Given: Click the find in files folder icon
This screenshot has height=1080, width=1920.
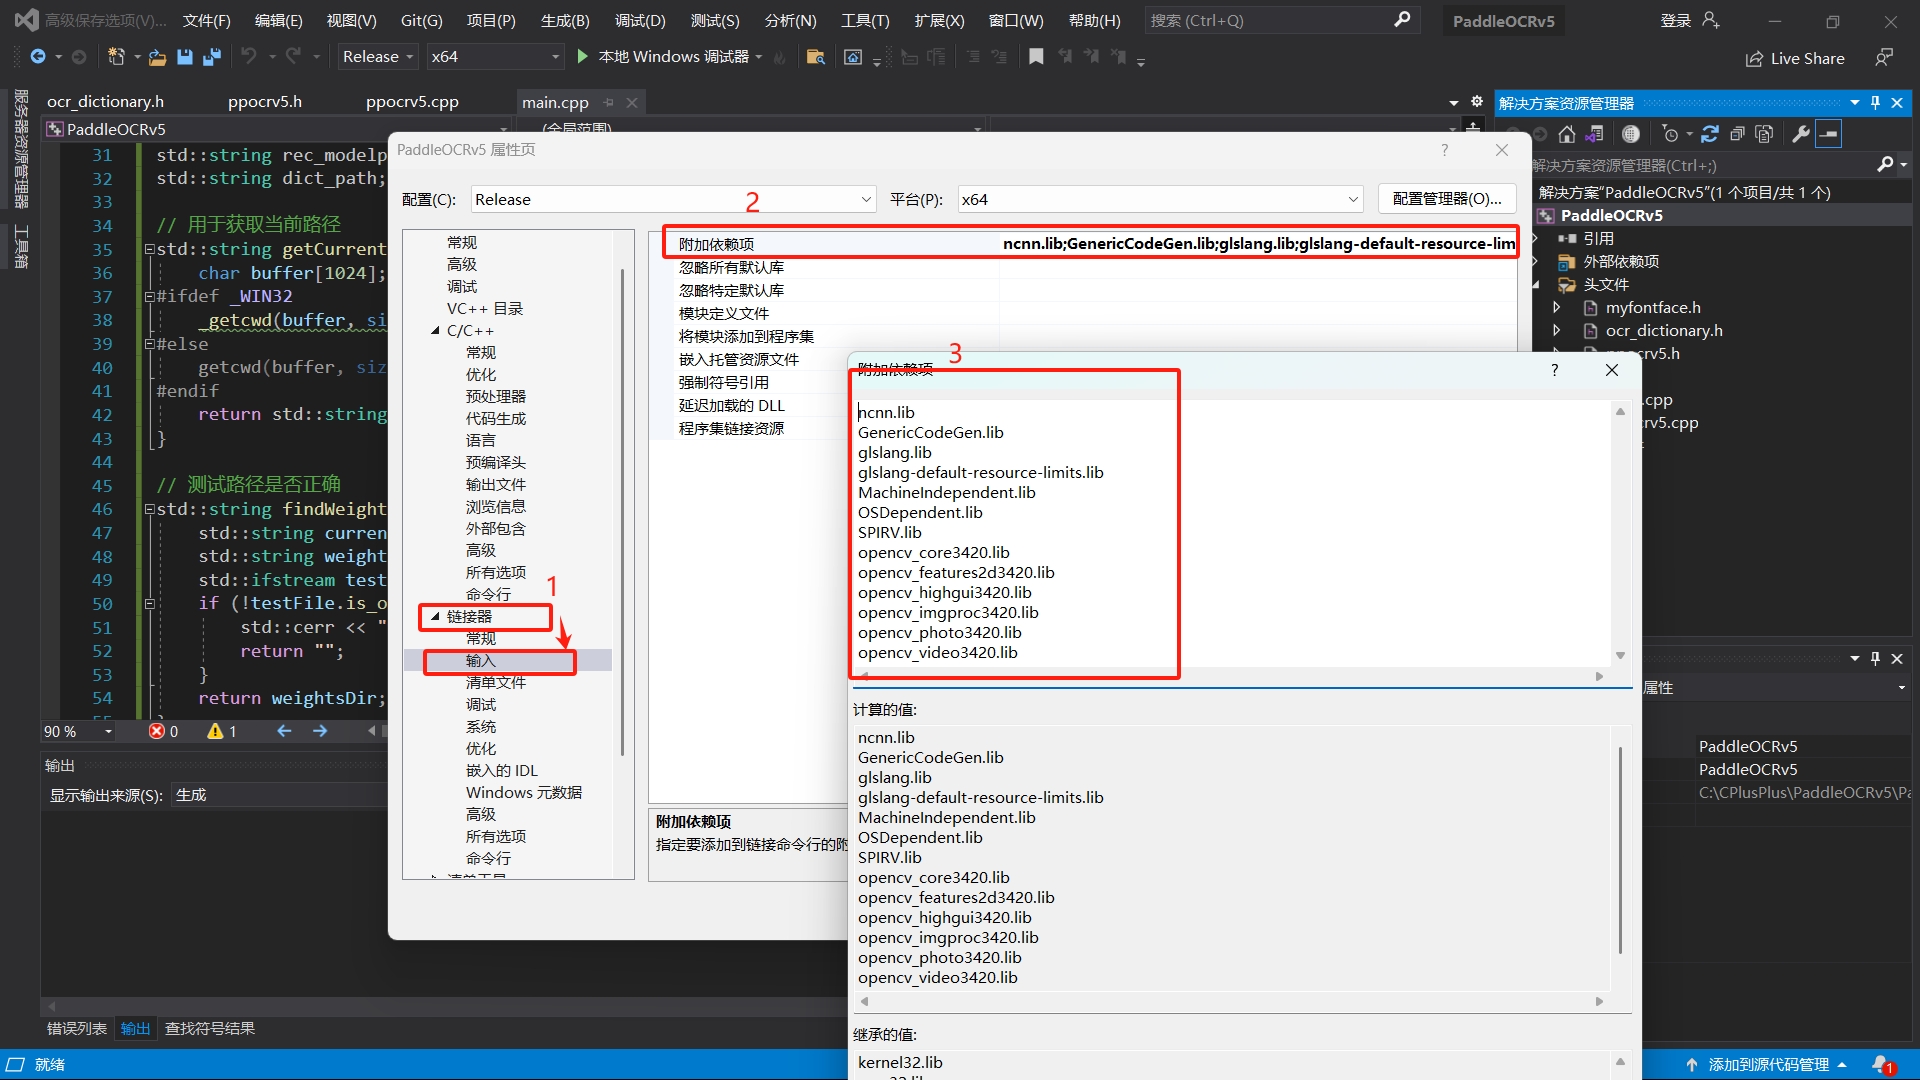Looking at the screenshot, I should pos(816,57).
